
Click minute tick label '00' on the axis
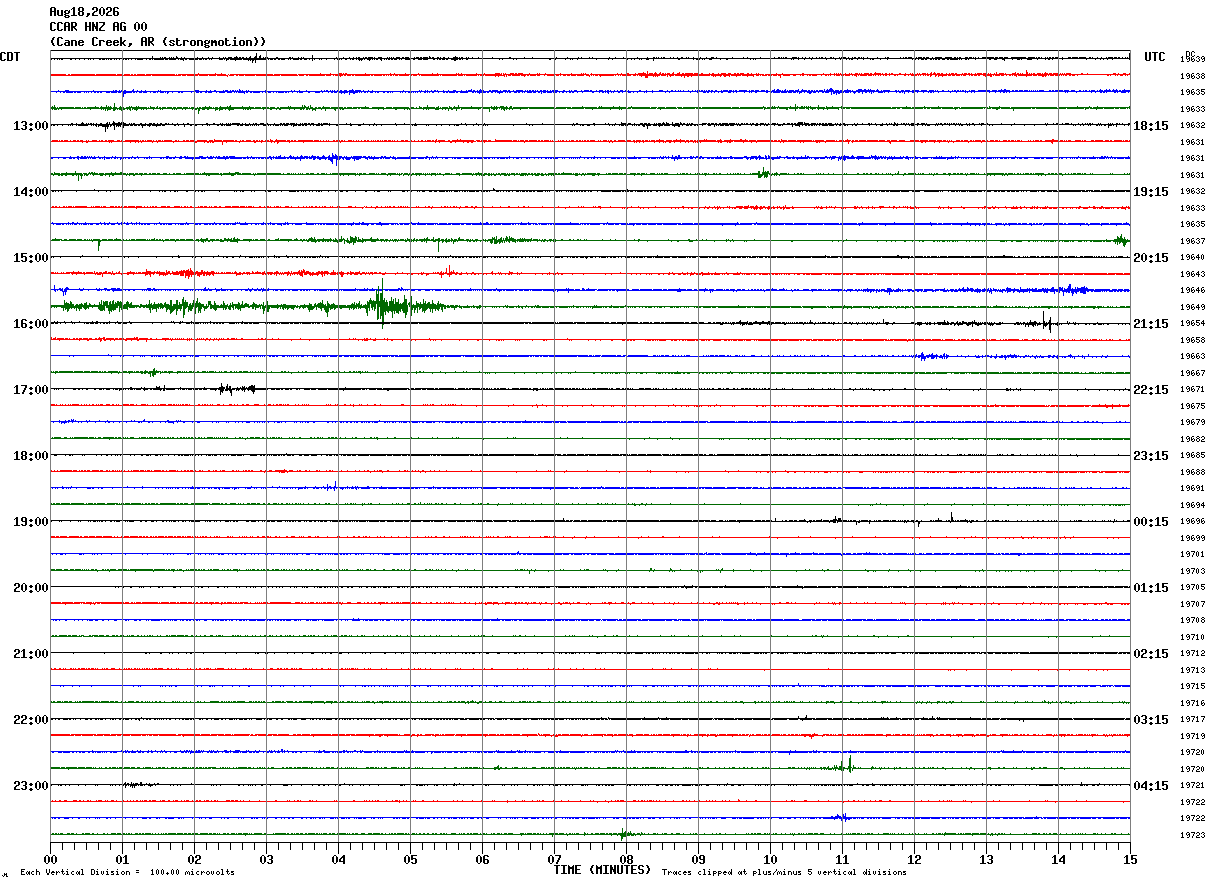click(50, 858)
